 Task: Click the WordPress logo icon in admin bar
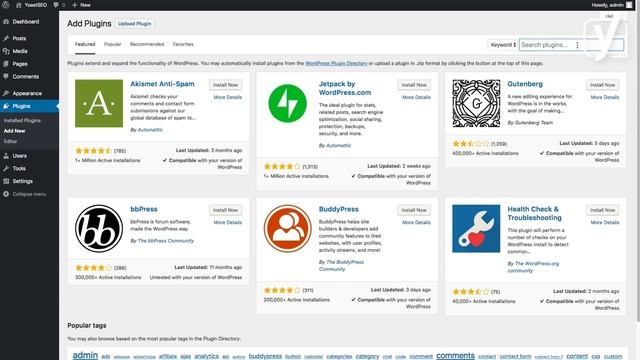[6, 5]
